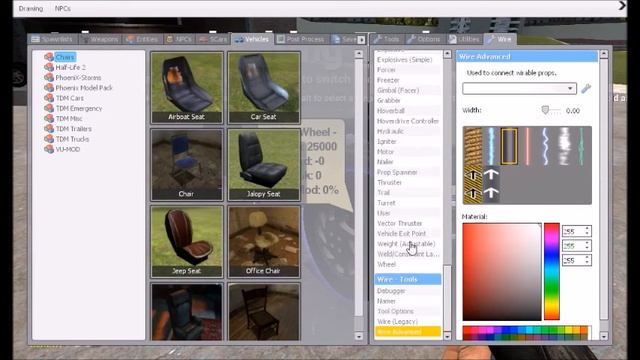Increase the first color value stepper
The image size is (640, 360).
point(587,229)
